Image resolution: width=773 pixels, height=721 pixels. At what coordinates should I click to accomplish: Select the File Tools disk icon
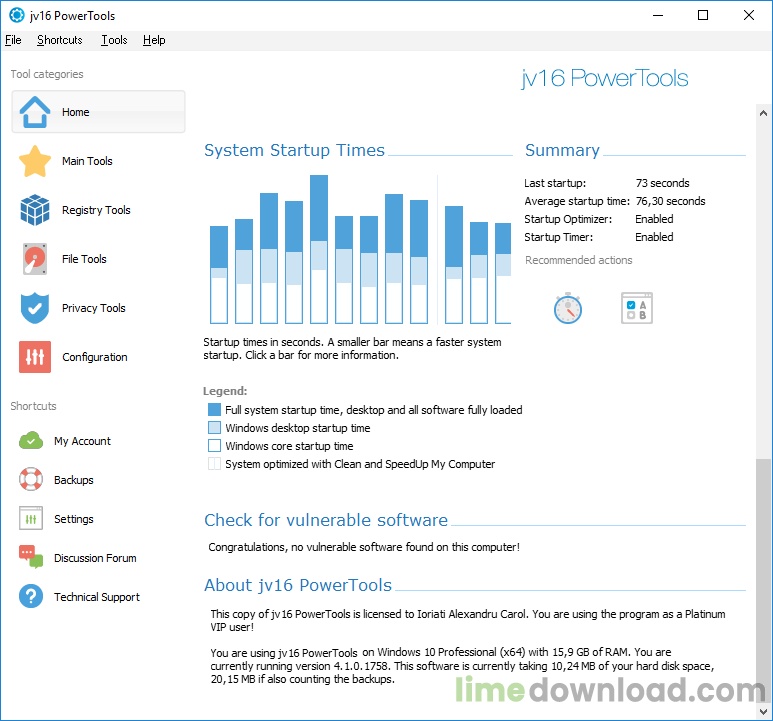click(x=35, y=259)
